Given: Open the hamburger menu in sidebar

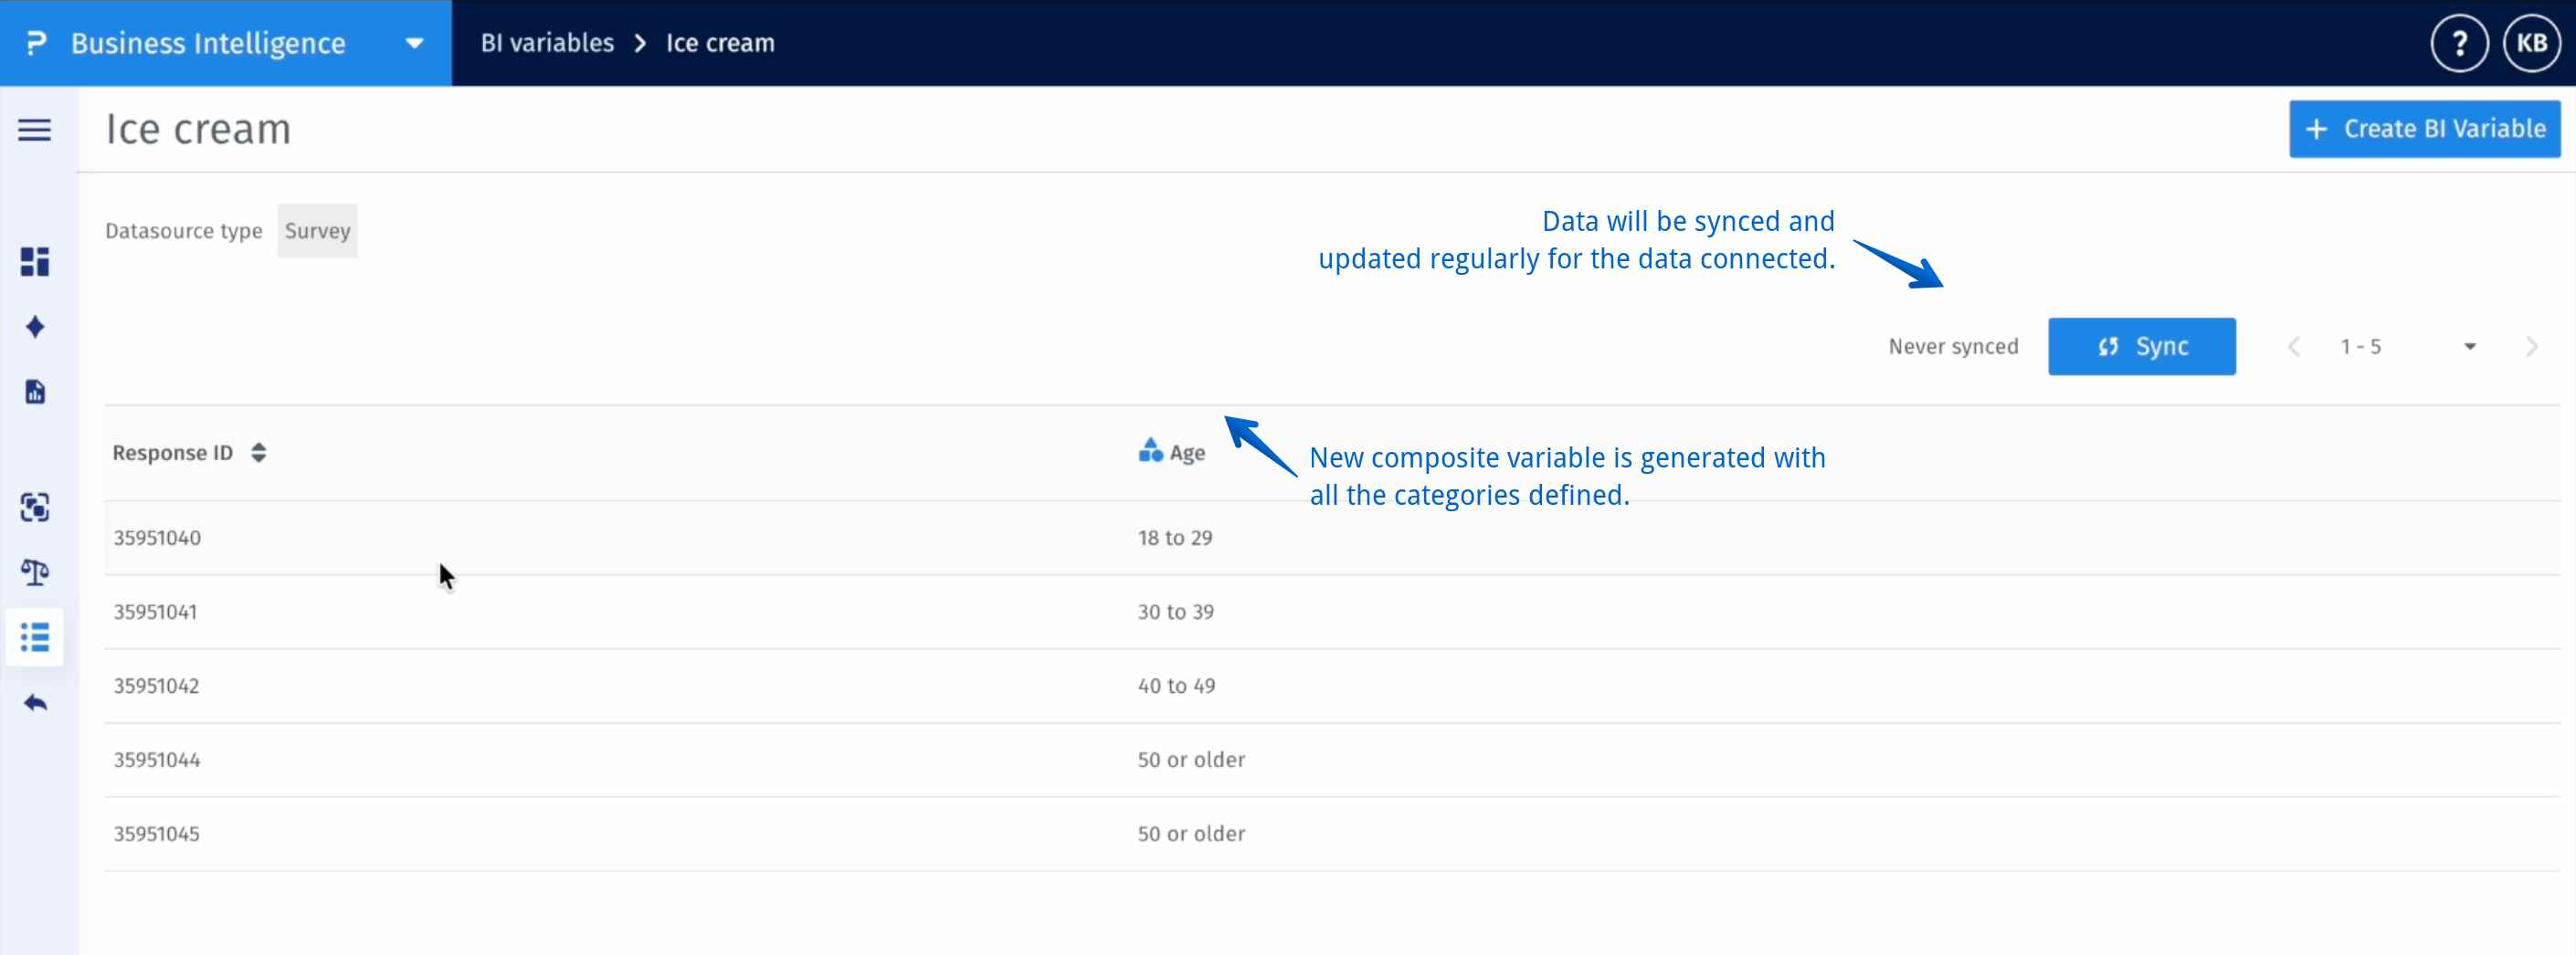Looking at the screenshot, I should pyautogui.click(x=34, y=130).
